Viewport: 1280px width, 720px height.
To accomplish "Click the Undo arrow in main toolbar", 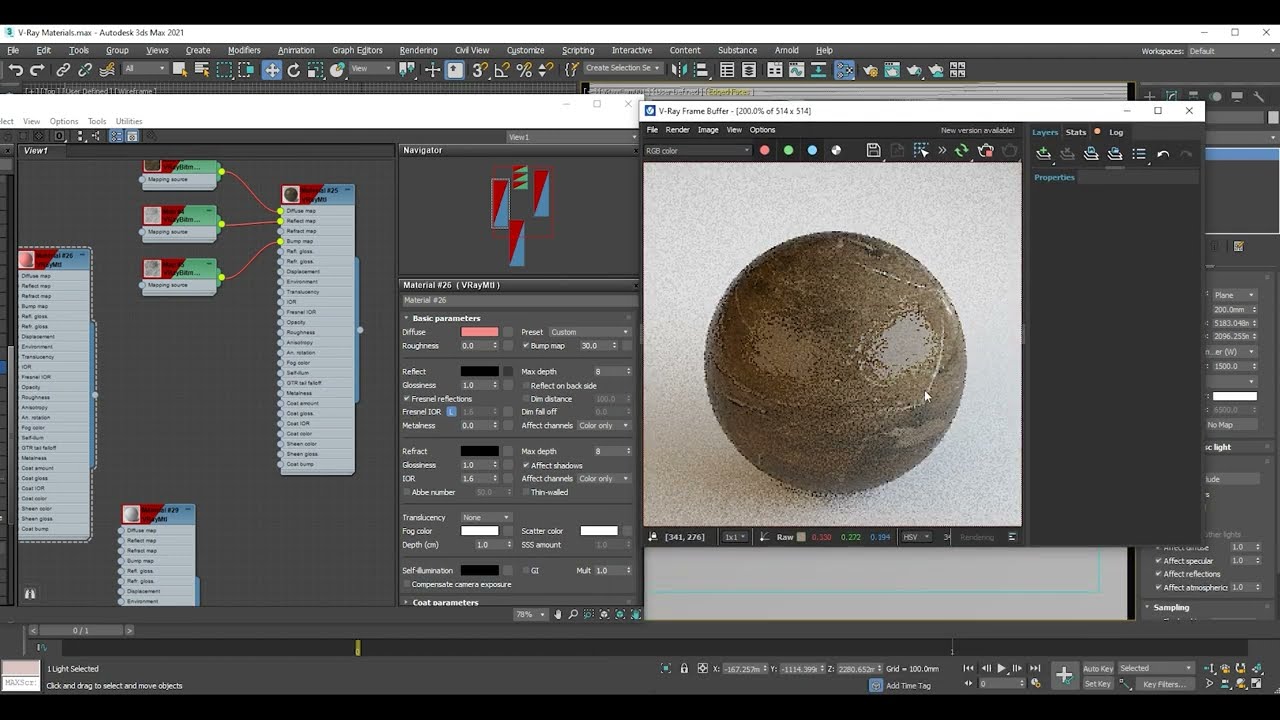I will [15, 70].
